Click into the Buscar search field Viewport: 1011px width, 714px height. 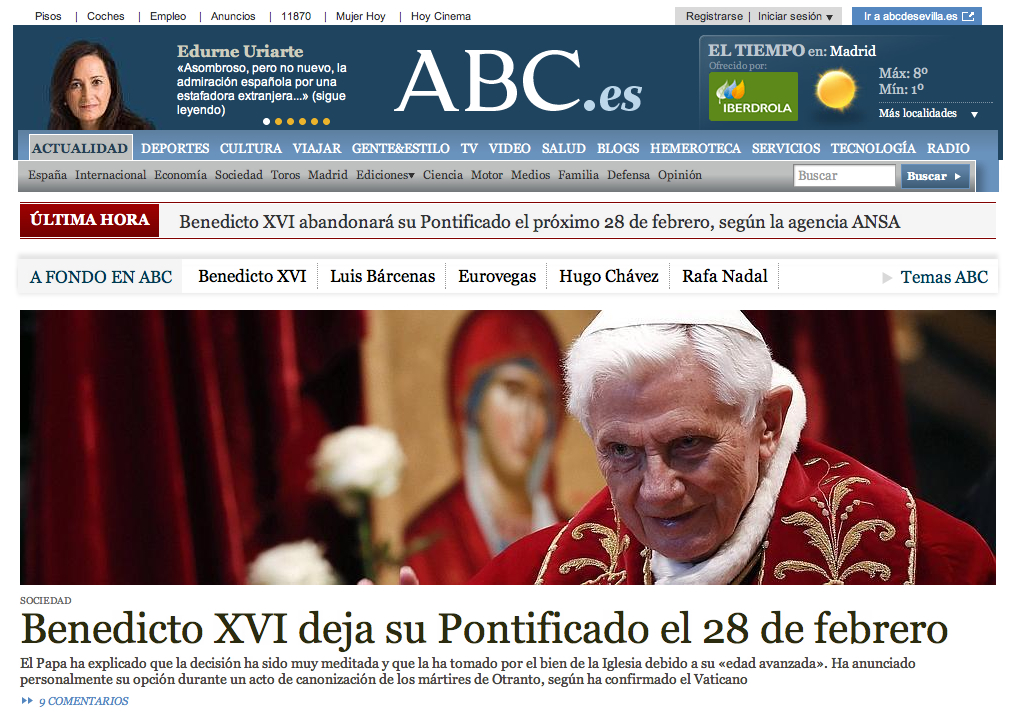pos(845,175)
